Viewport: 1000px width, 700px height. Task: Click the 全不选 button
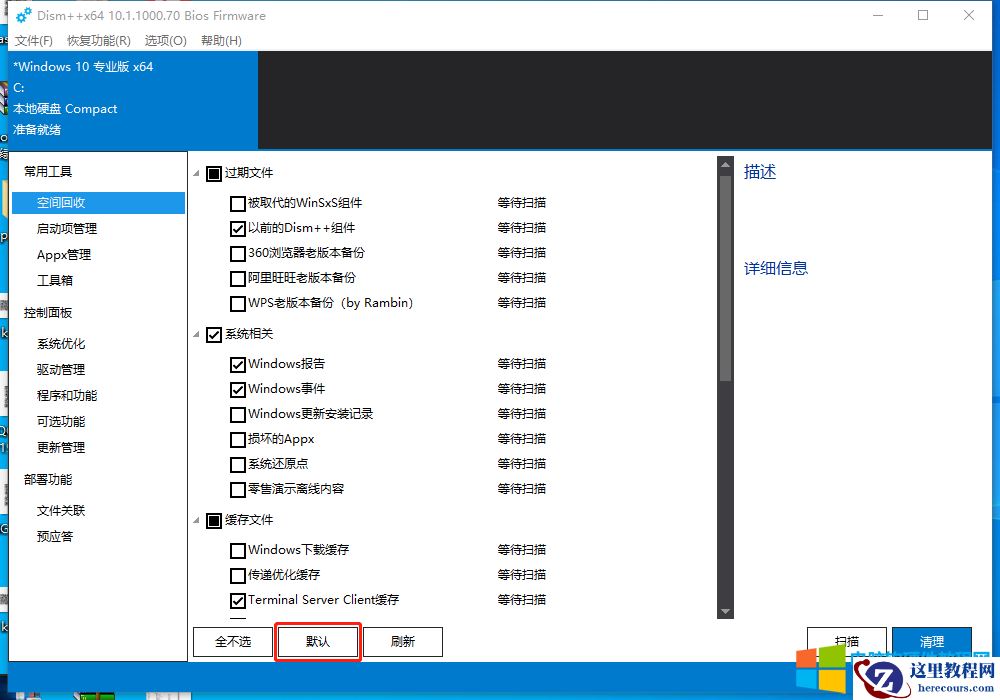(x=232, y=641)
